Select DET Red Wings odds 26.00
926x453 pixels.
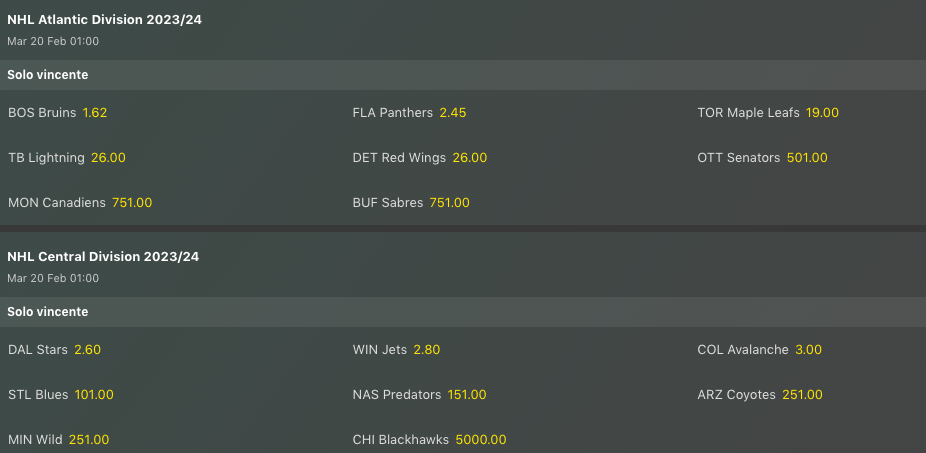pos(469,158)
